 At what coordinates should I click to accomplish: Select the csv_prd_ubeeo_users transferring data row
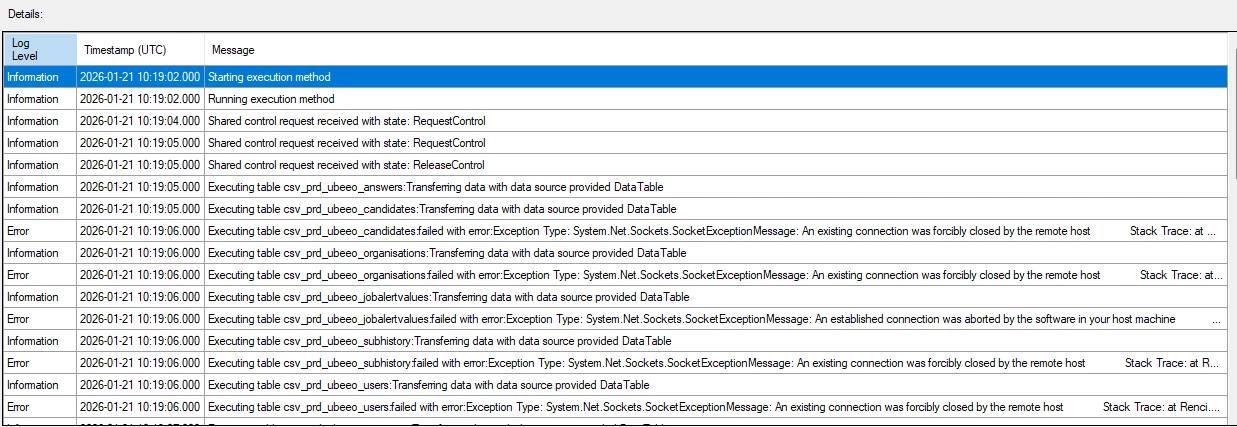[428, 385]
